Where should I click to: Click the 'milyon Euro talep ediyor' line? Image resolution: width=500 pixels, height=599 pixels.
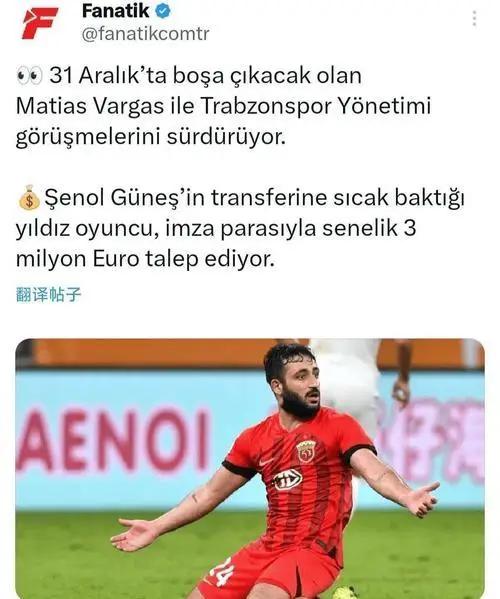click(145, 259)
